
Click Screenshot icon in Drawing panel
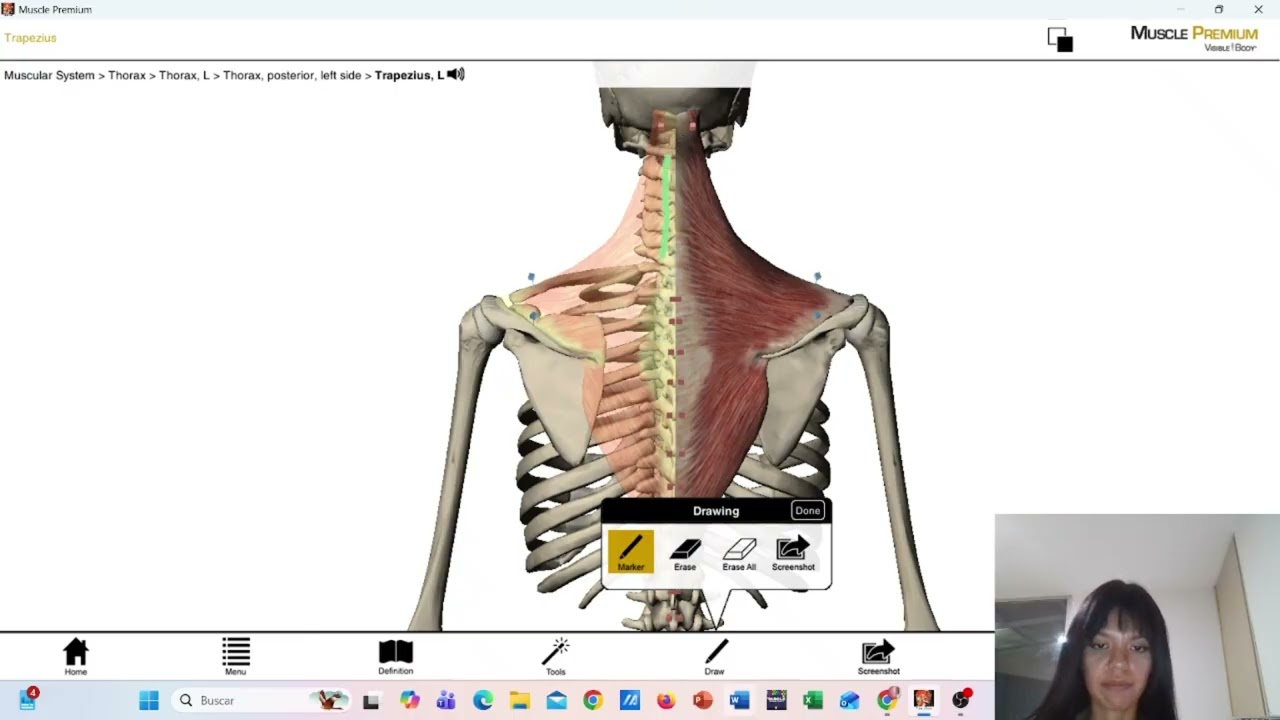coord(793,553)
